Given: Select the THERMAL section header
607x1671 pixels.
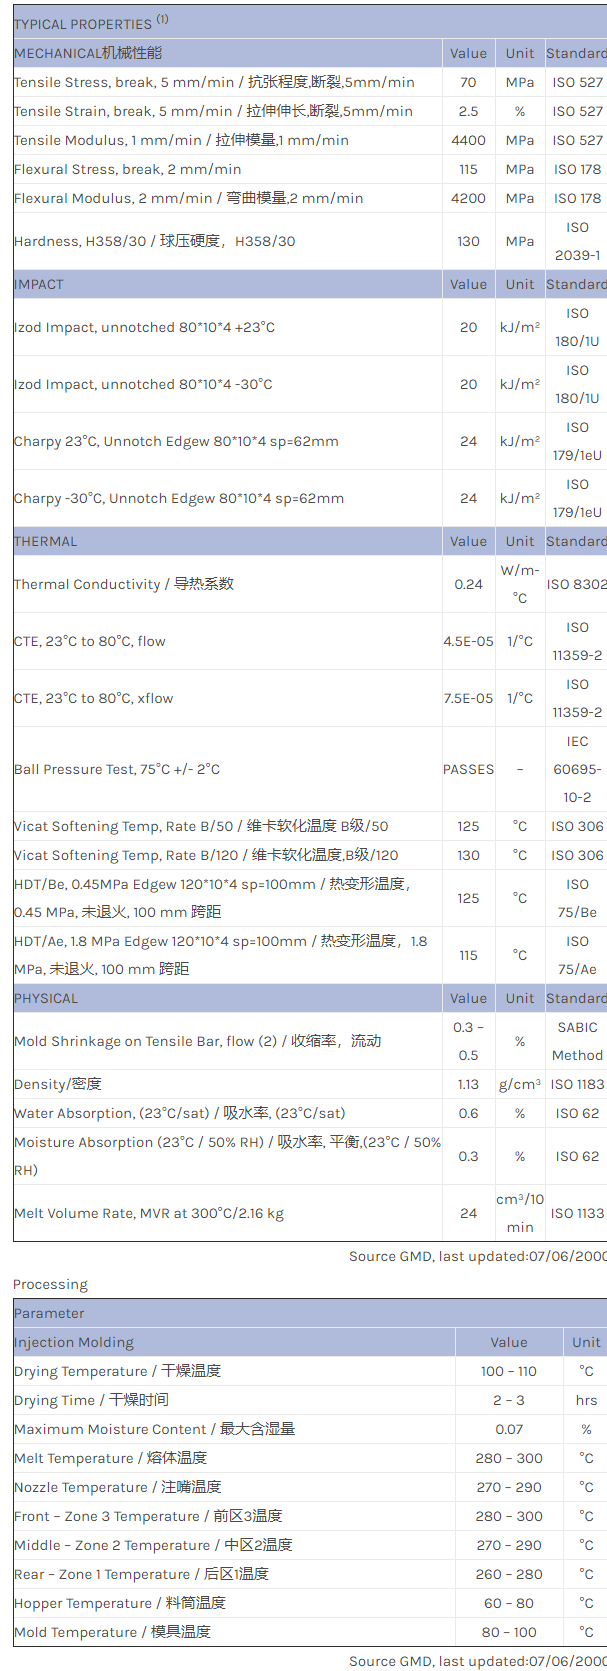Looking at the screenshot, I should pos(45,541).
